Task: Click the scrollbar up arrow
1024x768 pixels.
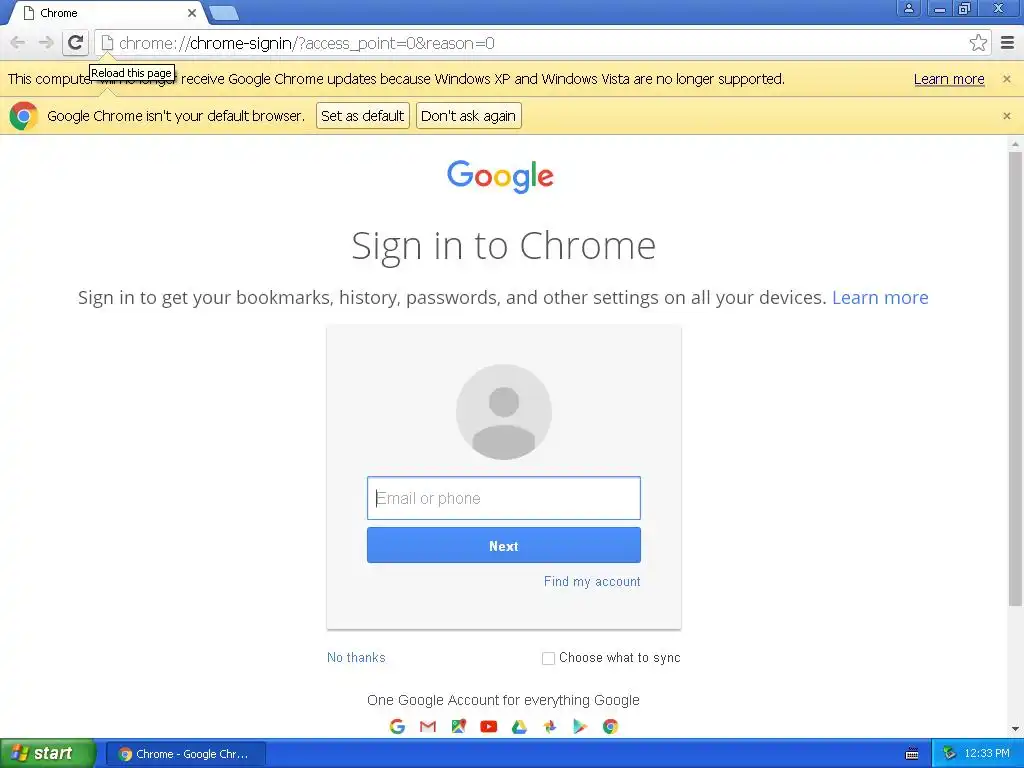Action: point(1015,143)
